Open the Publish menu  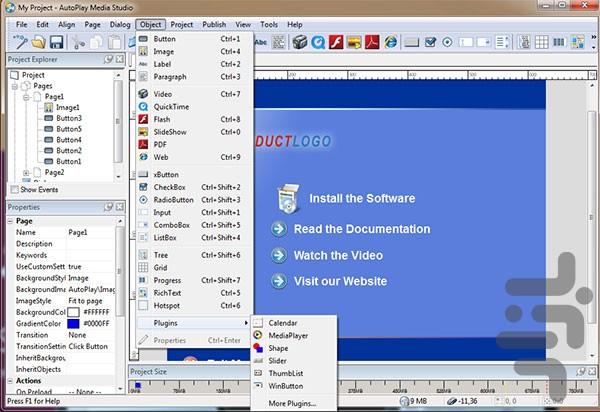click(x=214, y=24)
